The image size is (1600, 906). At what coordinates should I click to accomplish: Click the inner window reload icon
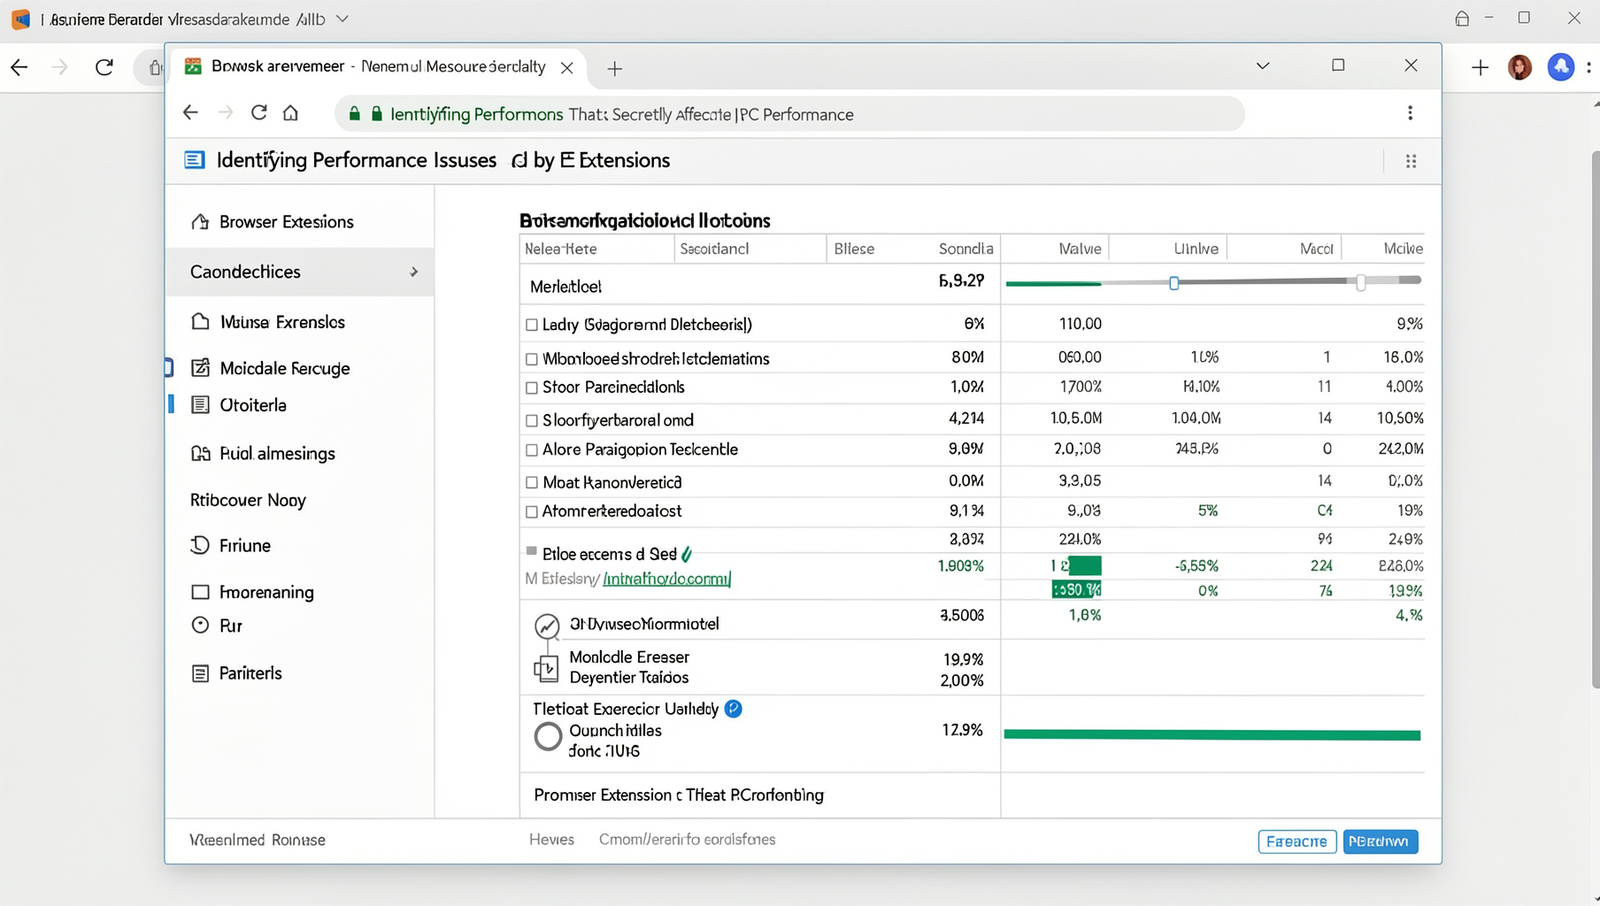click(x=259, y=113)
